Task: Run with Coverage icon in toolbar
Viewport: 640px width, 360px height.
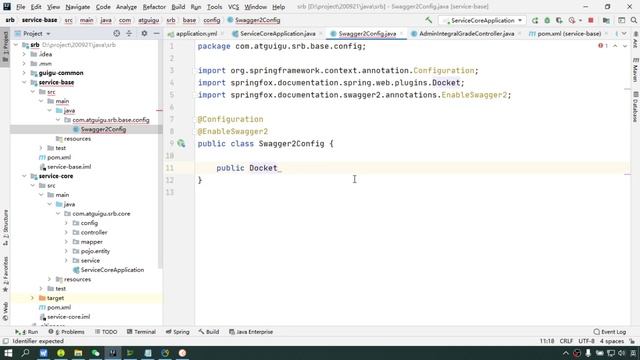Action: point(559,20)
